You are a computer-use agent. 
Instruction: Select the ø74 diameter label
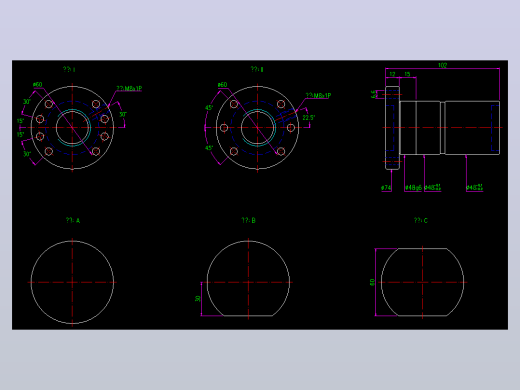point(386,188)
